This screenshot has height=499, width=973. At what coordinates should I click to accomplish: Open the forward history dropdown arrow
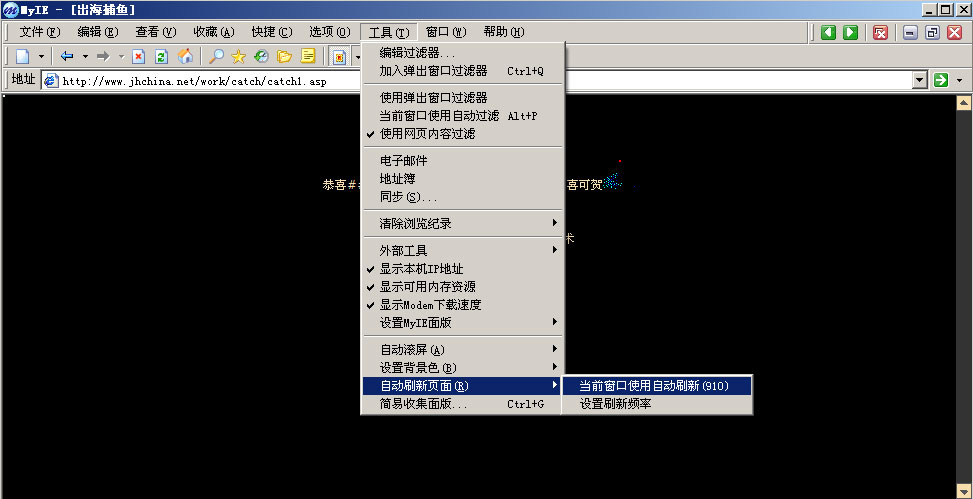pos(121,56)
